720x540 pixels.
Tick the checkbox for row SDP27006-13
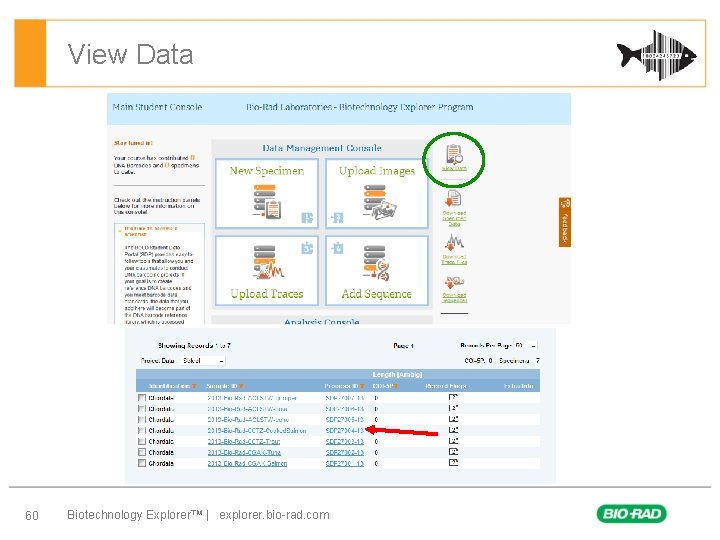click(142, 409)
